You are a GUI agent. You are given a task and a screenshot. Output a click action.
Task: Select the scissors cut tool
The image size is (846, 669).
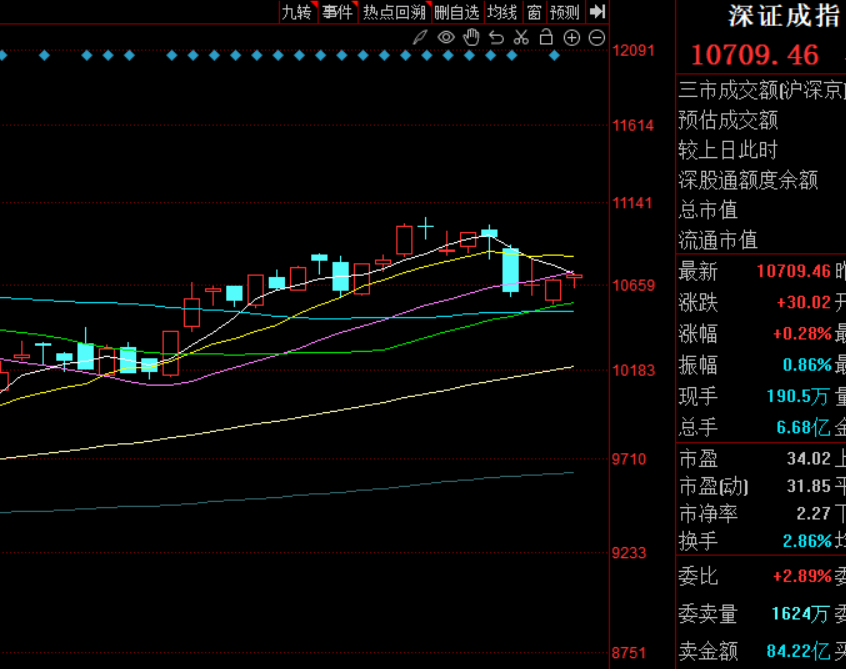point(521,38)
